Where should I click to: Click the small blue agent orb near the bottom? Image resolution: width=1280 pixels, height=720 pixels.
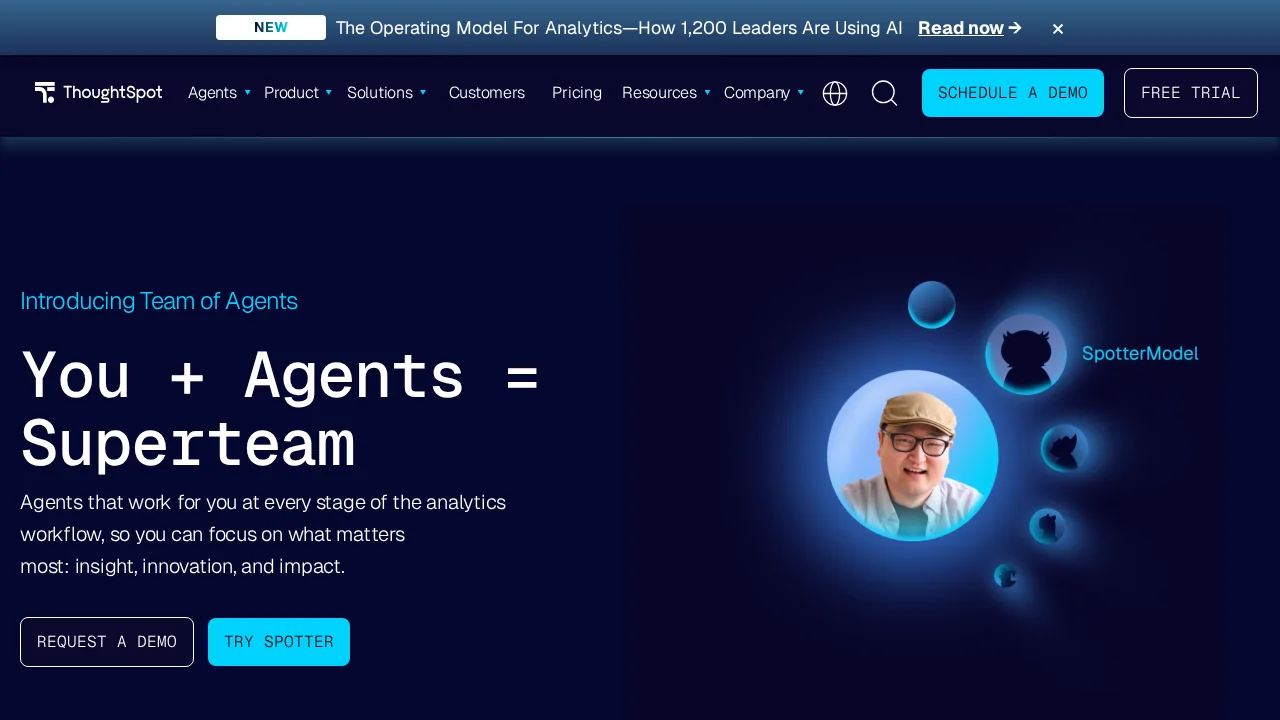point(1006,576)
